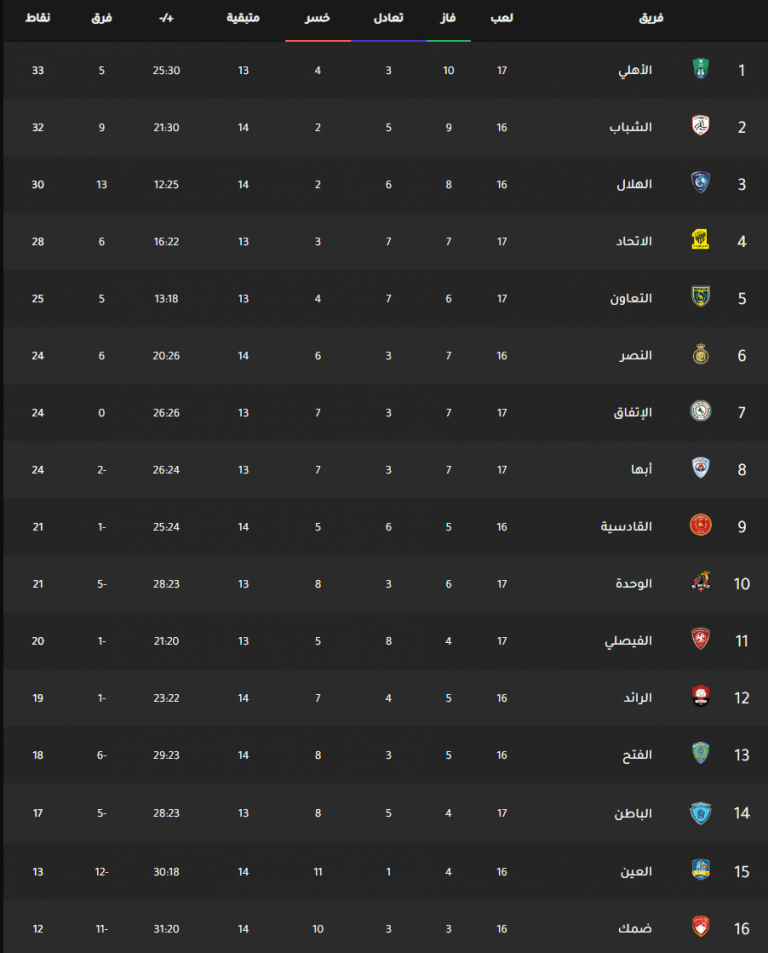Click the Abha club shield icon
Viewport: 768px width, 953px height.
coord(701,468)
